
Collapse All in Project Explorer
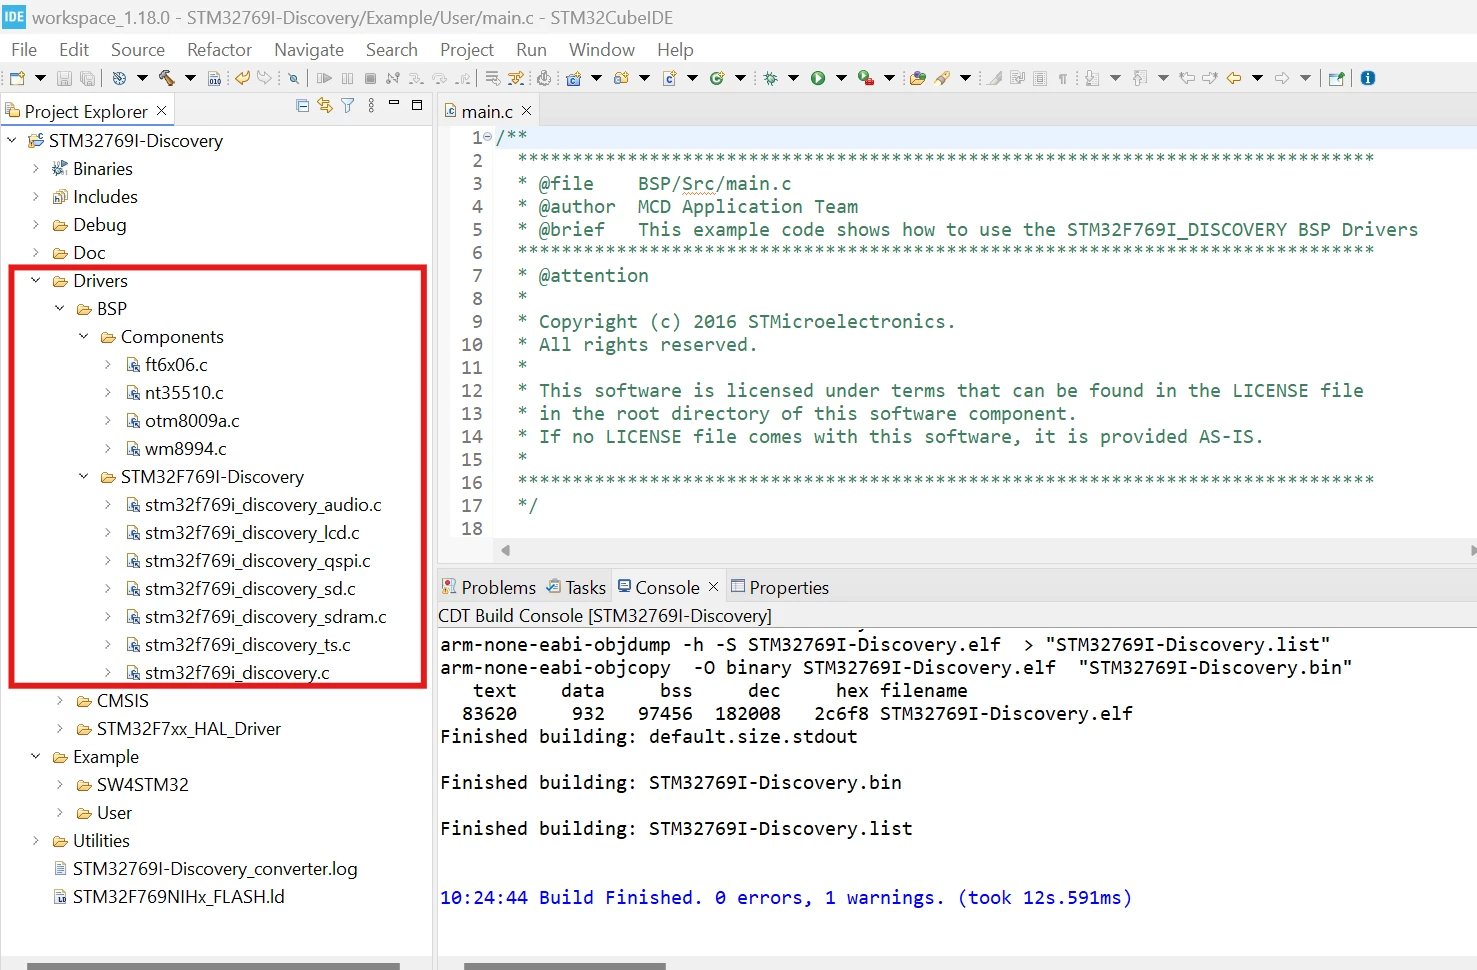(303, 105)
